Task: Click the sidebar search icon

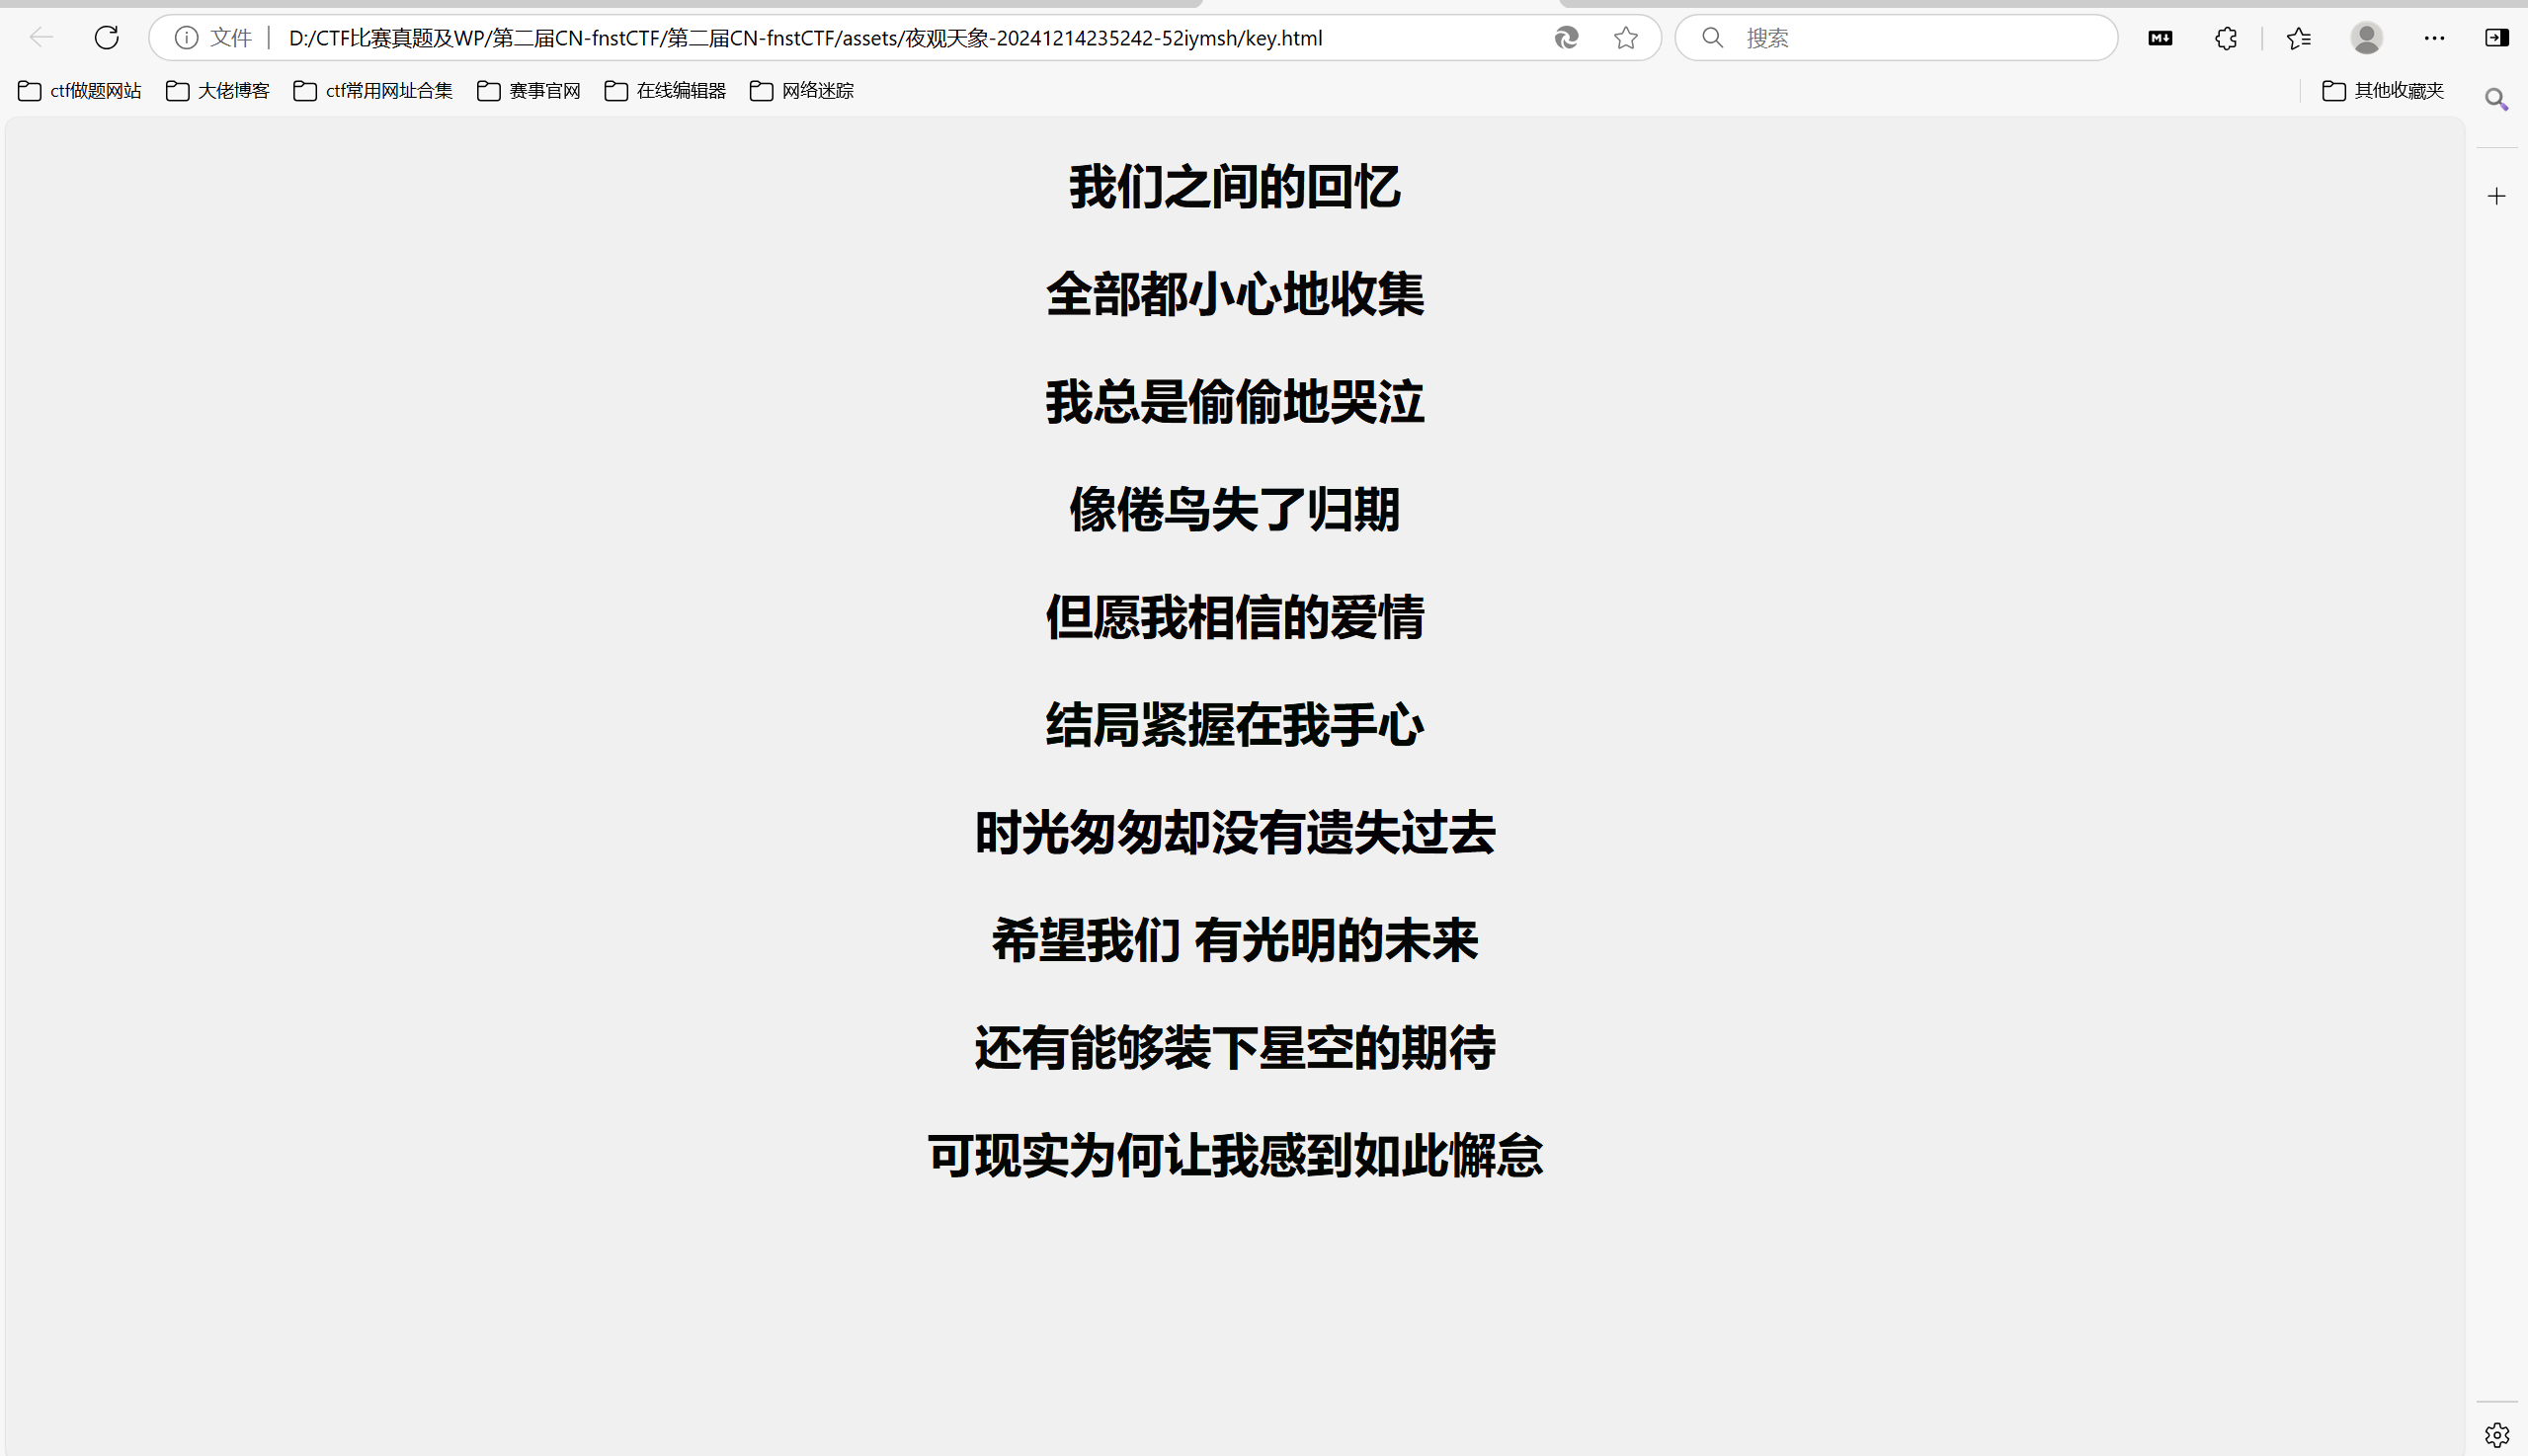Action: click(2496, 99)
